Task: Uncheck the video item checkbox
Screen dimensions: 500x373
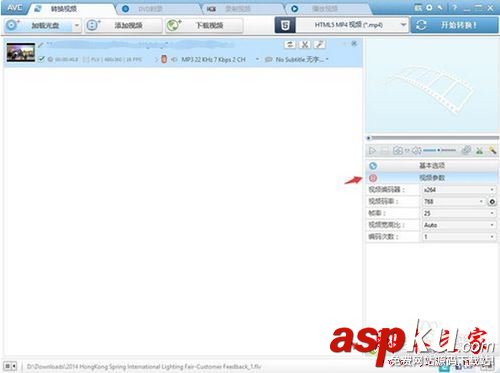Action: click(41, 59)
